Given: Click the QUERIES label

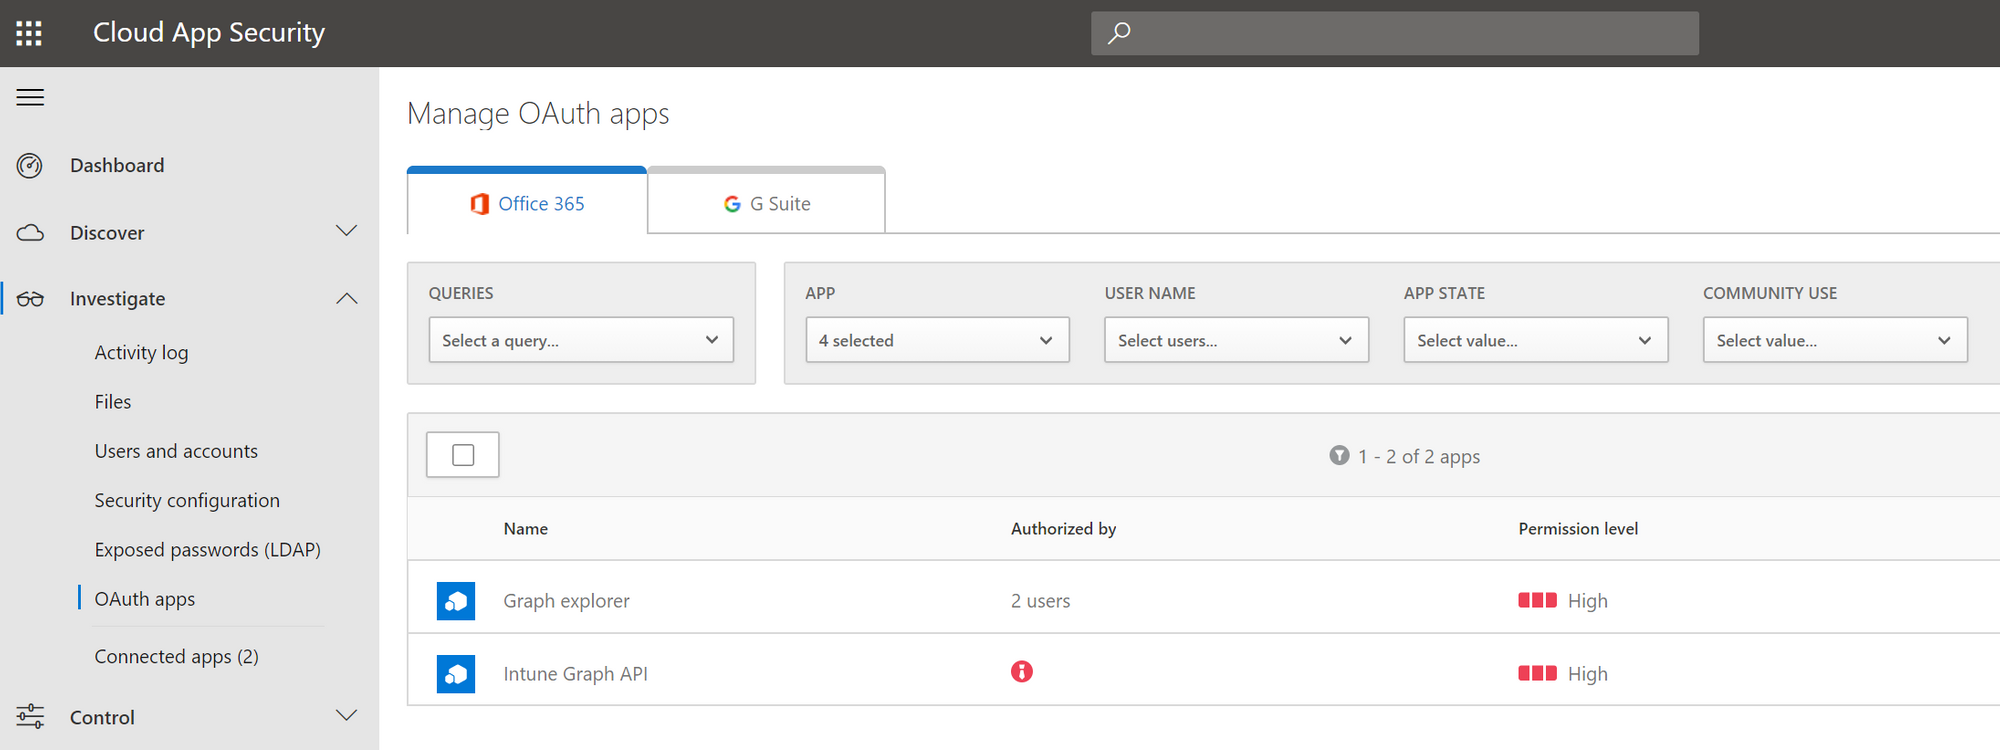Looking at the screenshot, I should click(x=461, y=293).
